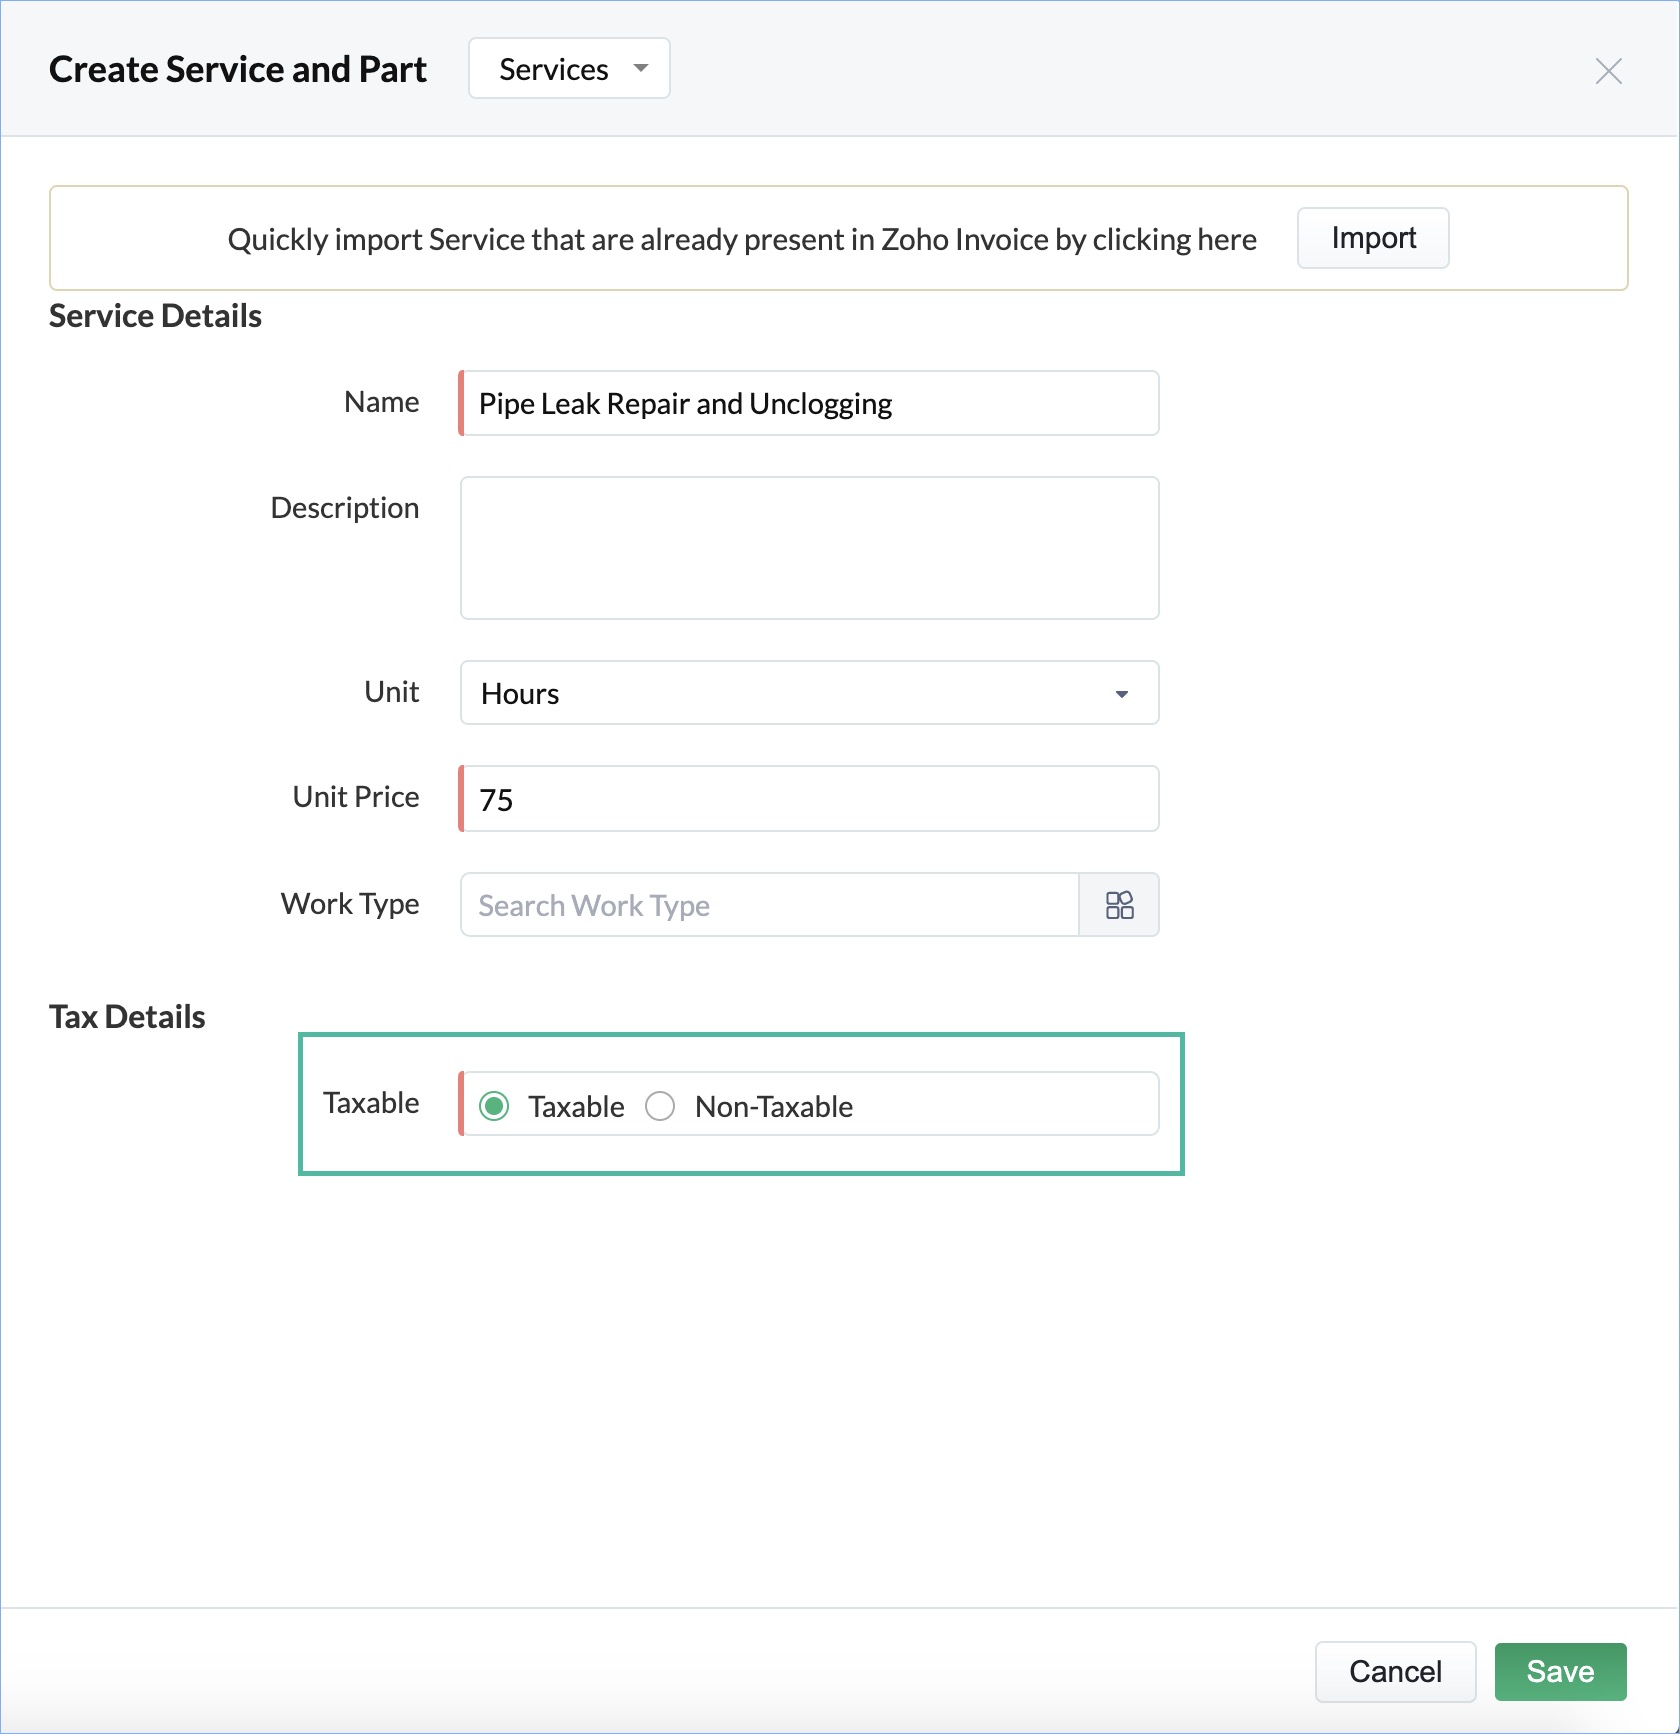Cancel creating the service

click(x=1395, y=1671)
